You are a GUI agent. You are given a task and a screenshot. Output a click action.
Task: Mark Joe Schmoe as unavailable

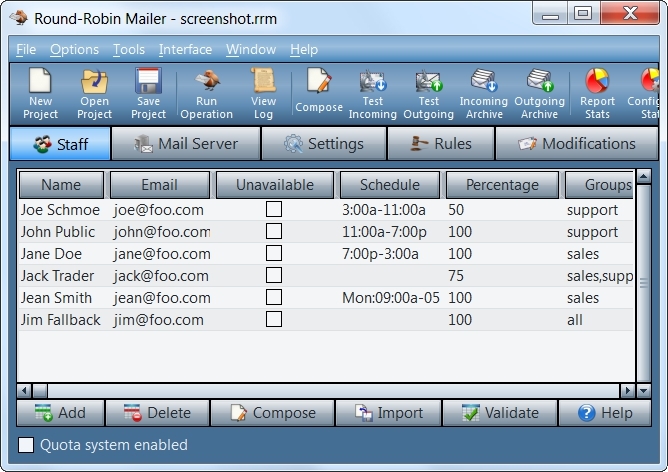[x=274, y=209]
